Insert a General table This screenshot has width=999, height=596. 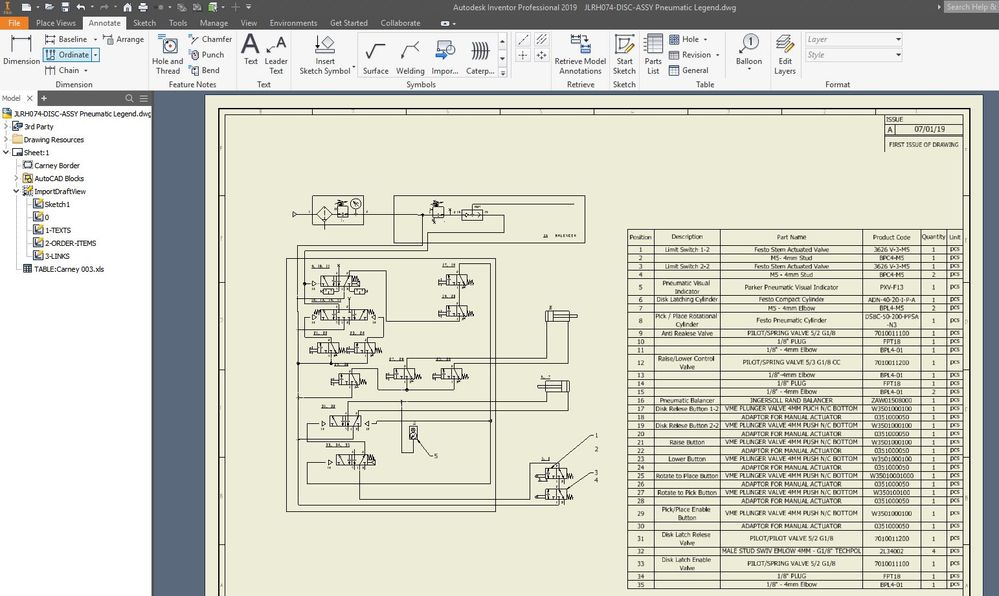pyautogui.click(x=689, y=70)
